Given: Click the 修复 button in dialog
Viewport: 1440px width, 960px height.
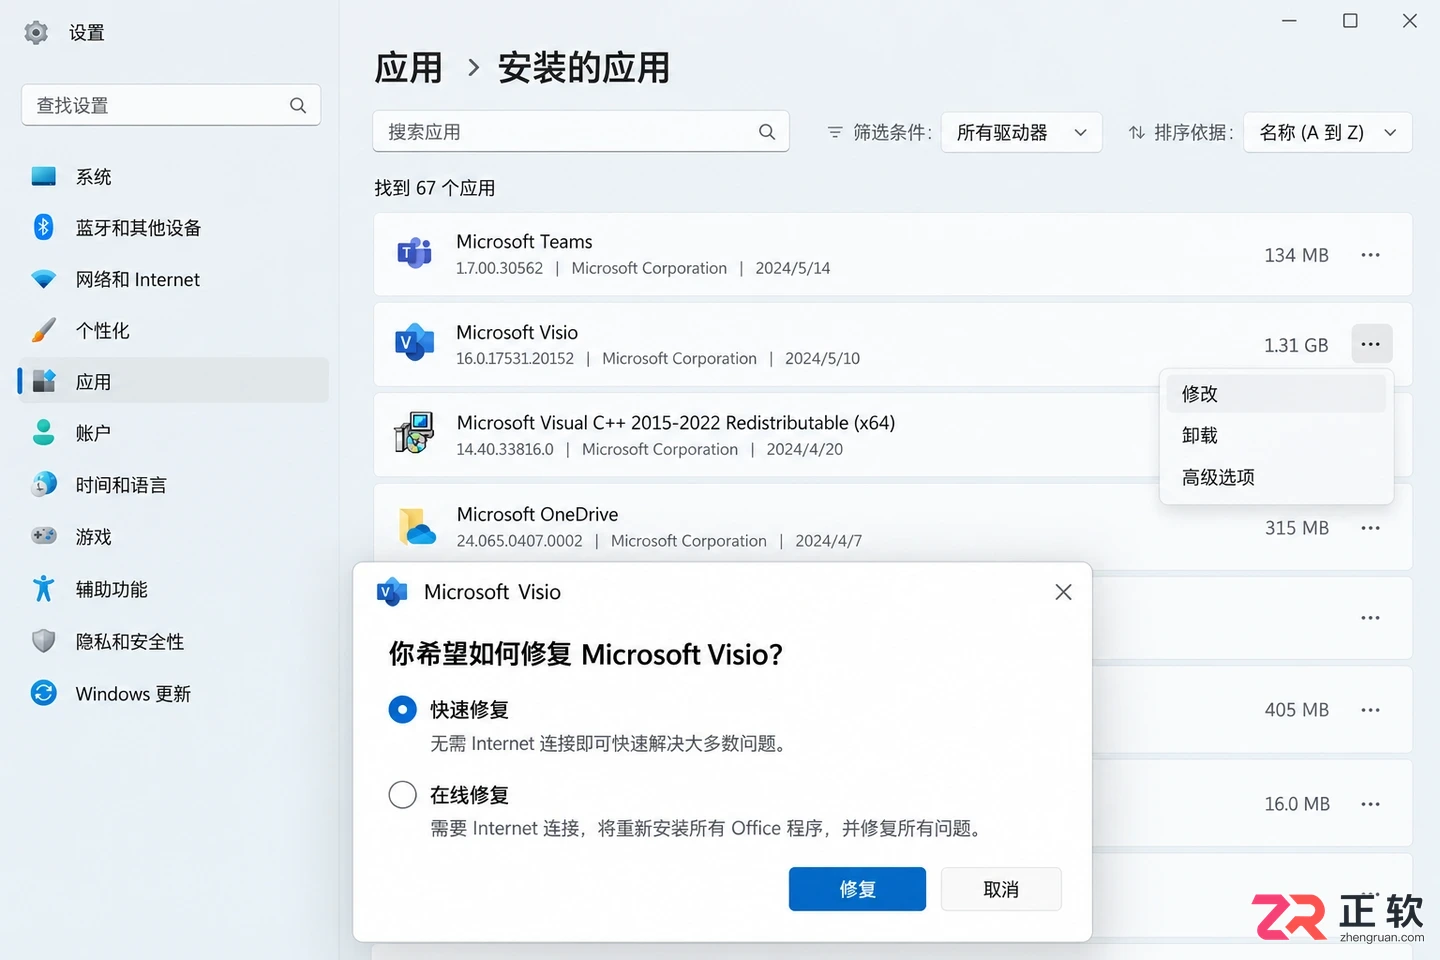Looking at the screenshot, I should point(857,889).
